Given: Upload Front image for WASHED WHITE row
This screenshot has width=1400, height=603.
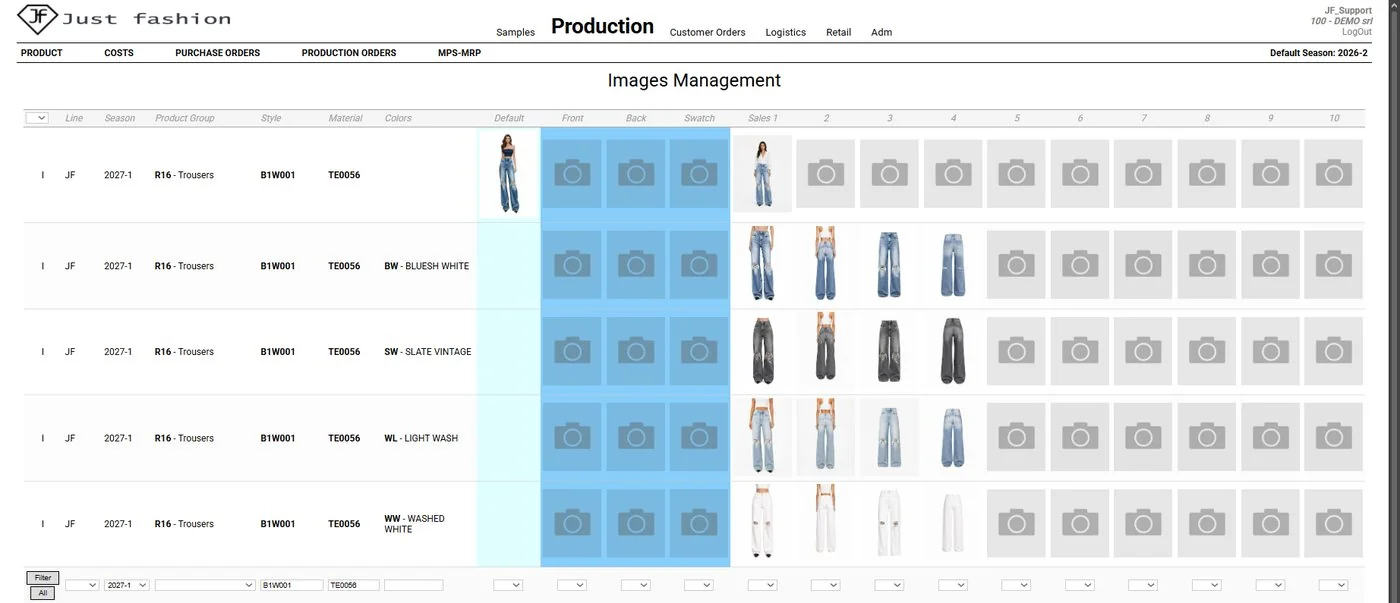Looking at the screenshot, I should click(572, 523).
